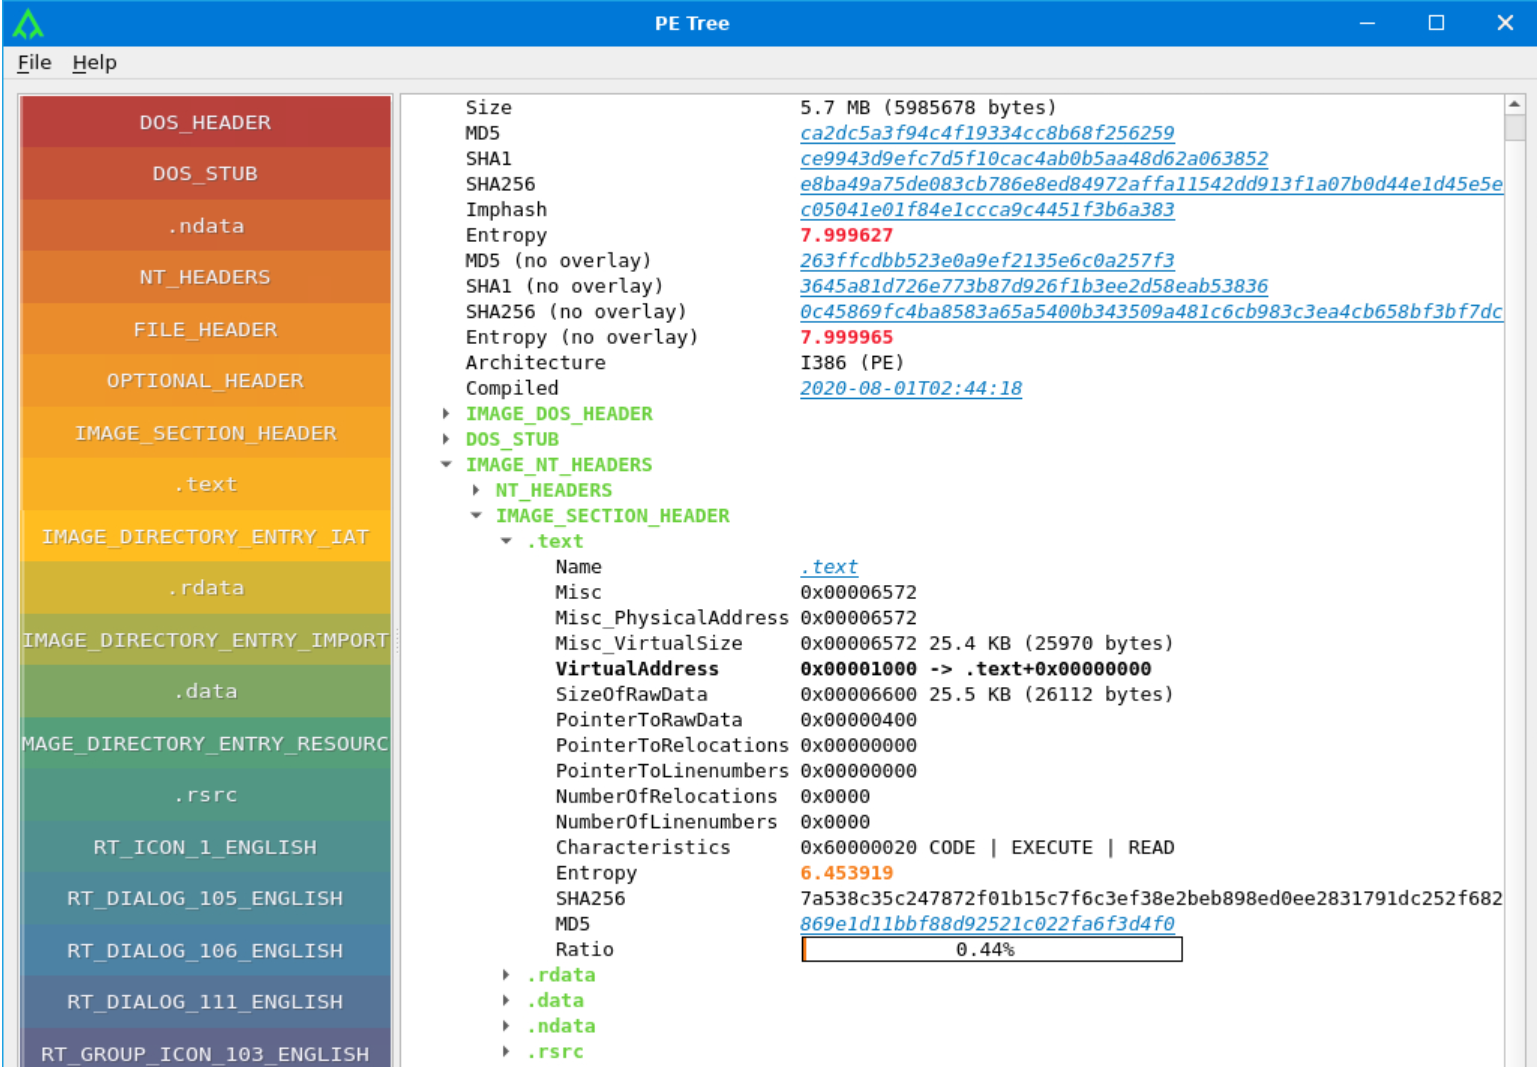Select the .ndata region block

205,226
